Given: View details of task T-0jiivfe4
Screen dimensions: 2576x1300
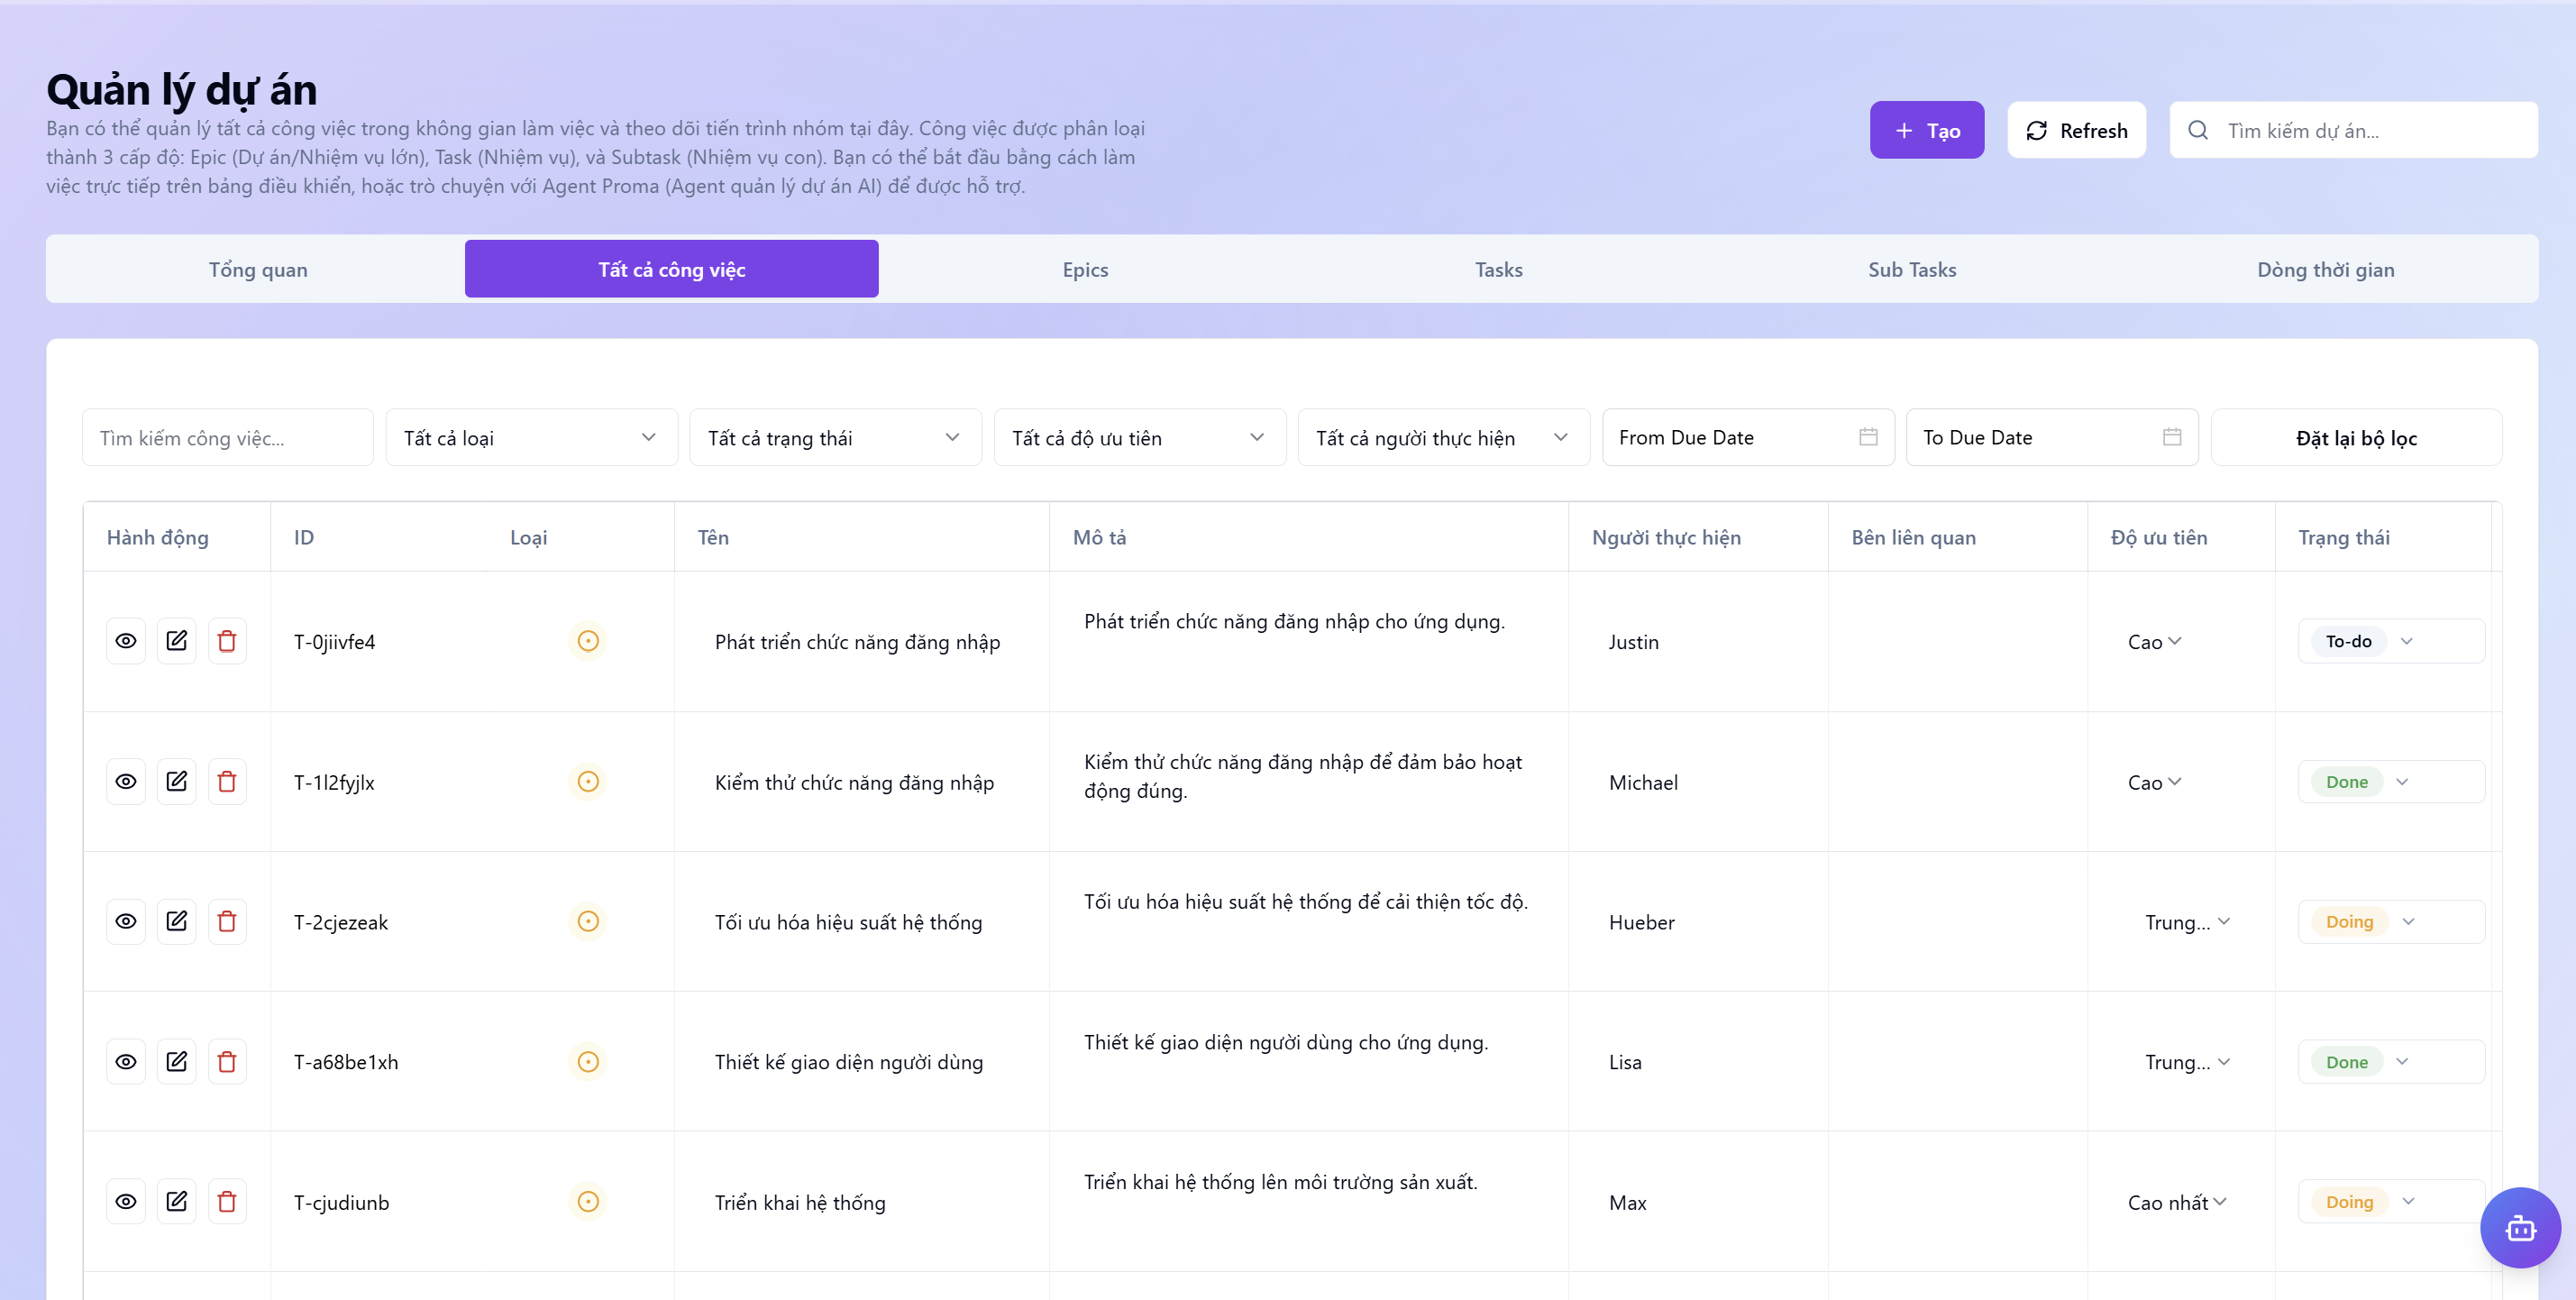Looking at the screenshot, I should (126, 641).
